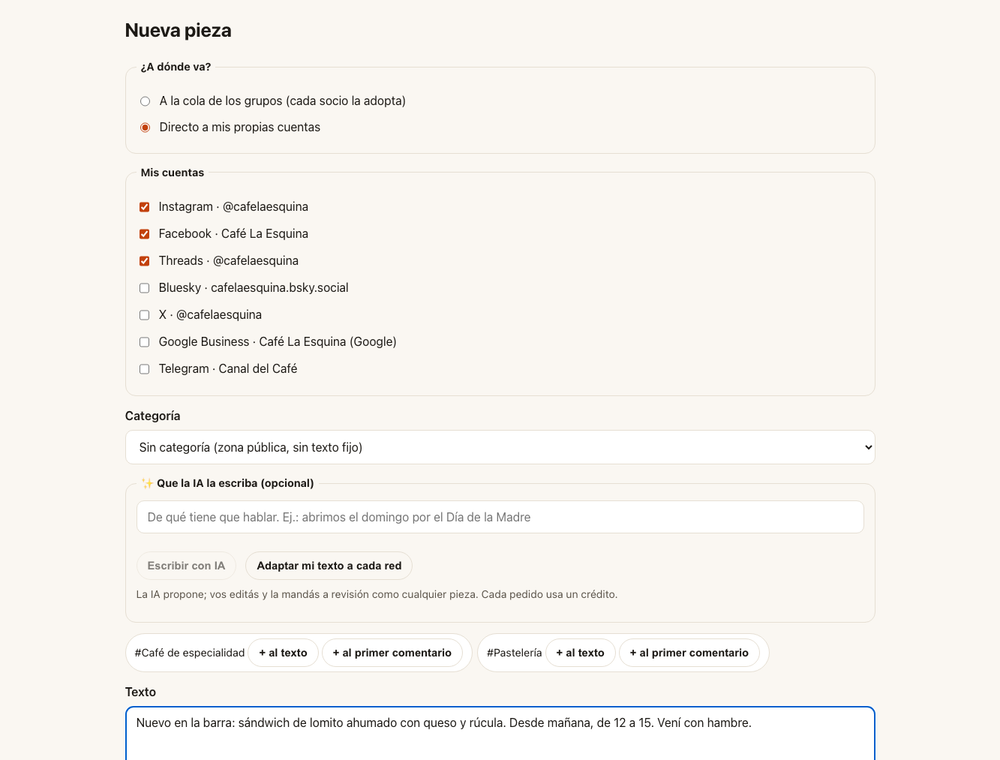Focus the AI topic prompt field

tap(500, 517)
